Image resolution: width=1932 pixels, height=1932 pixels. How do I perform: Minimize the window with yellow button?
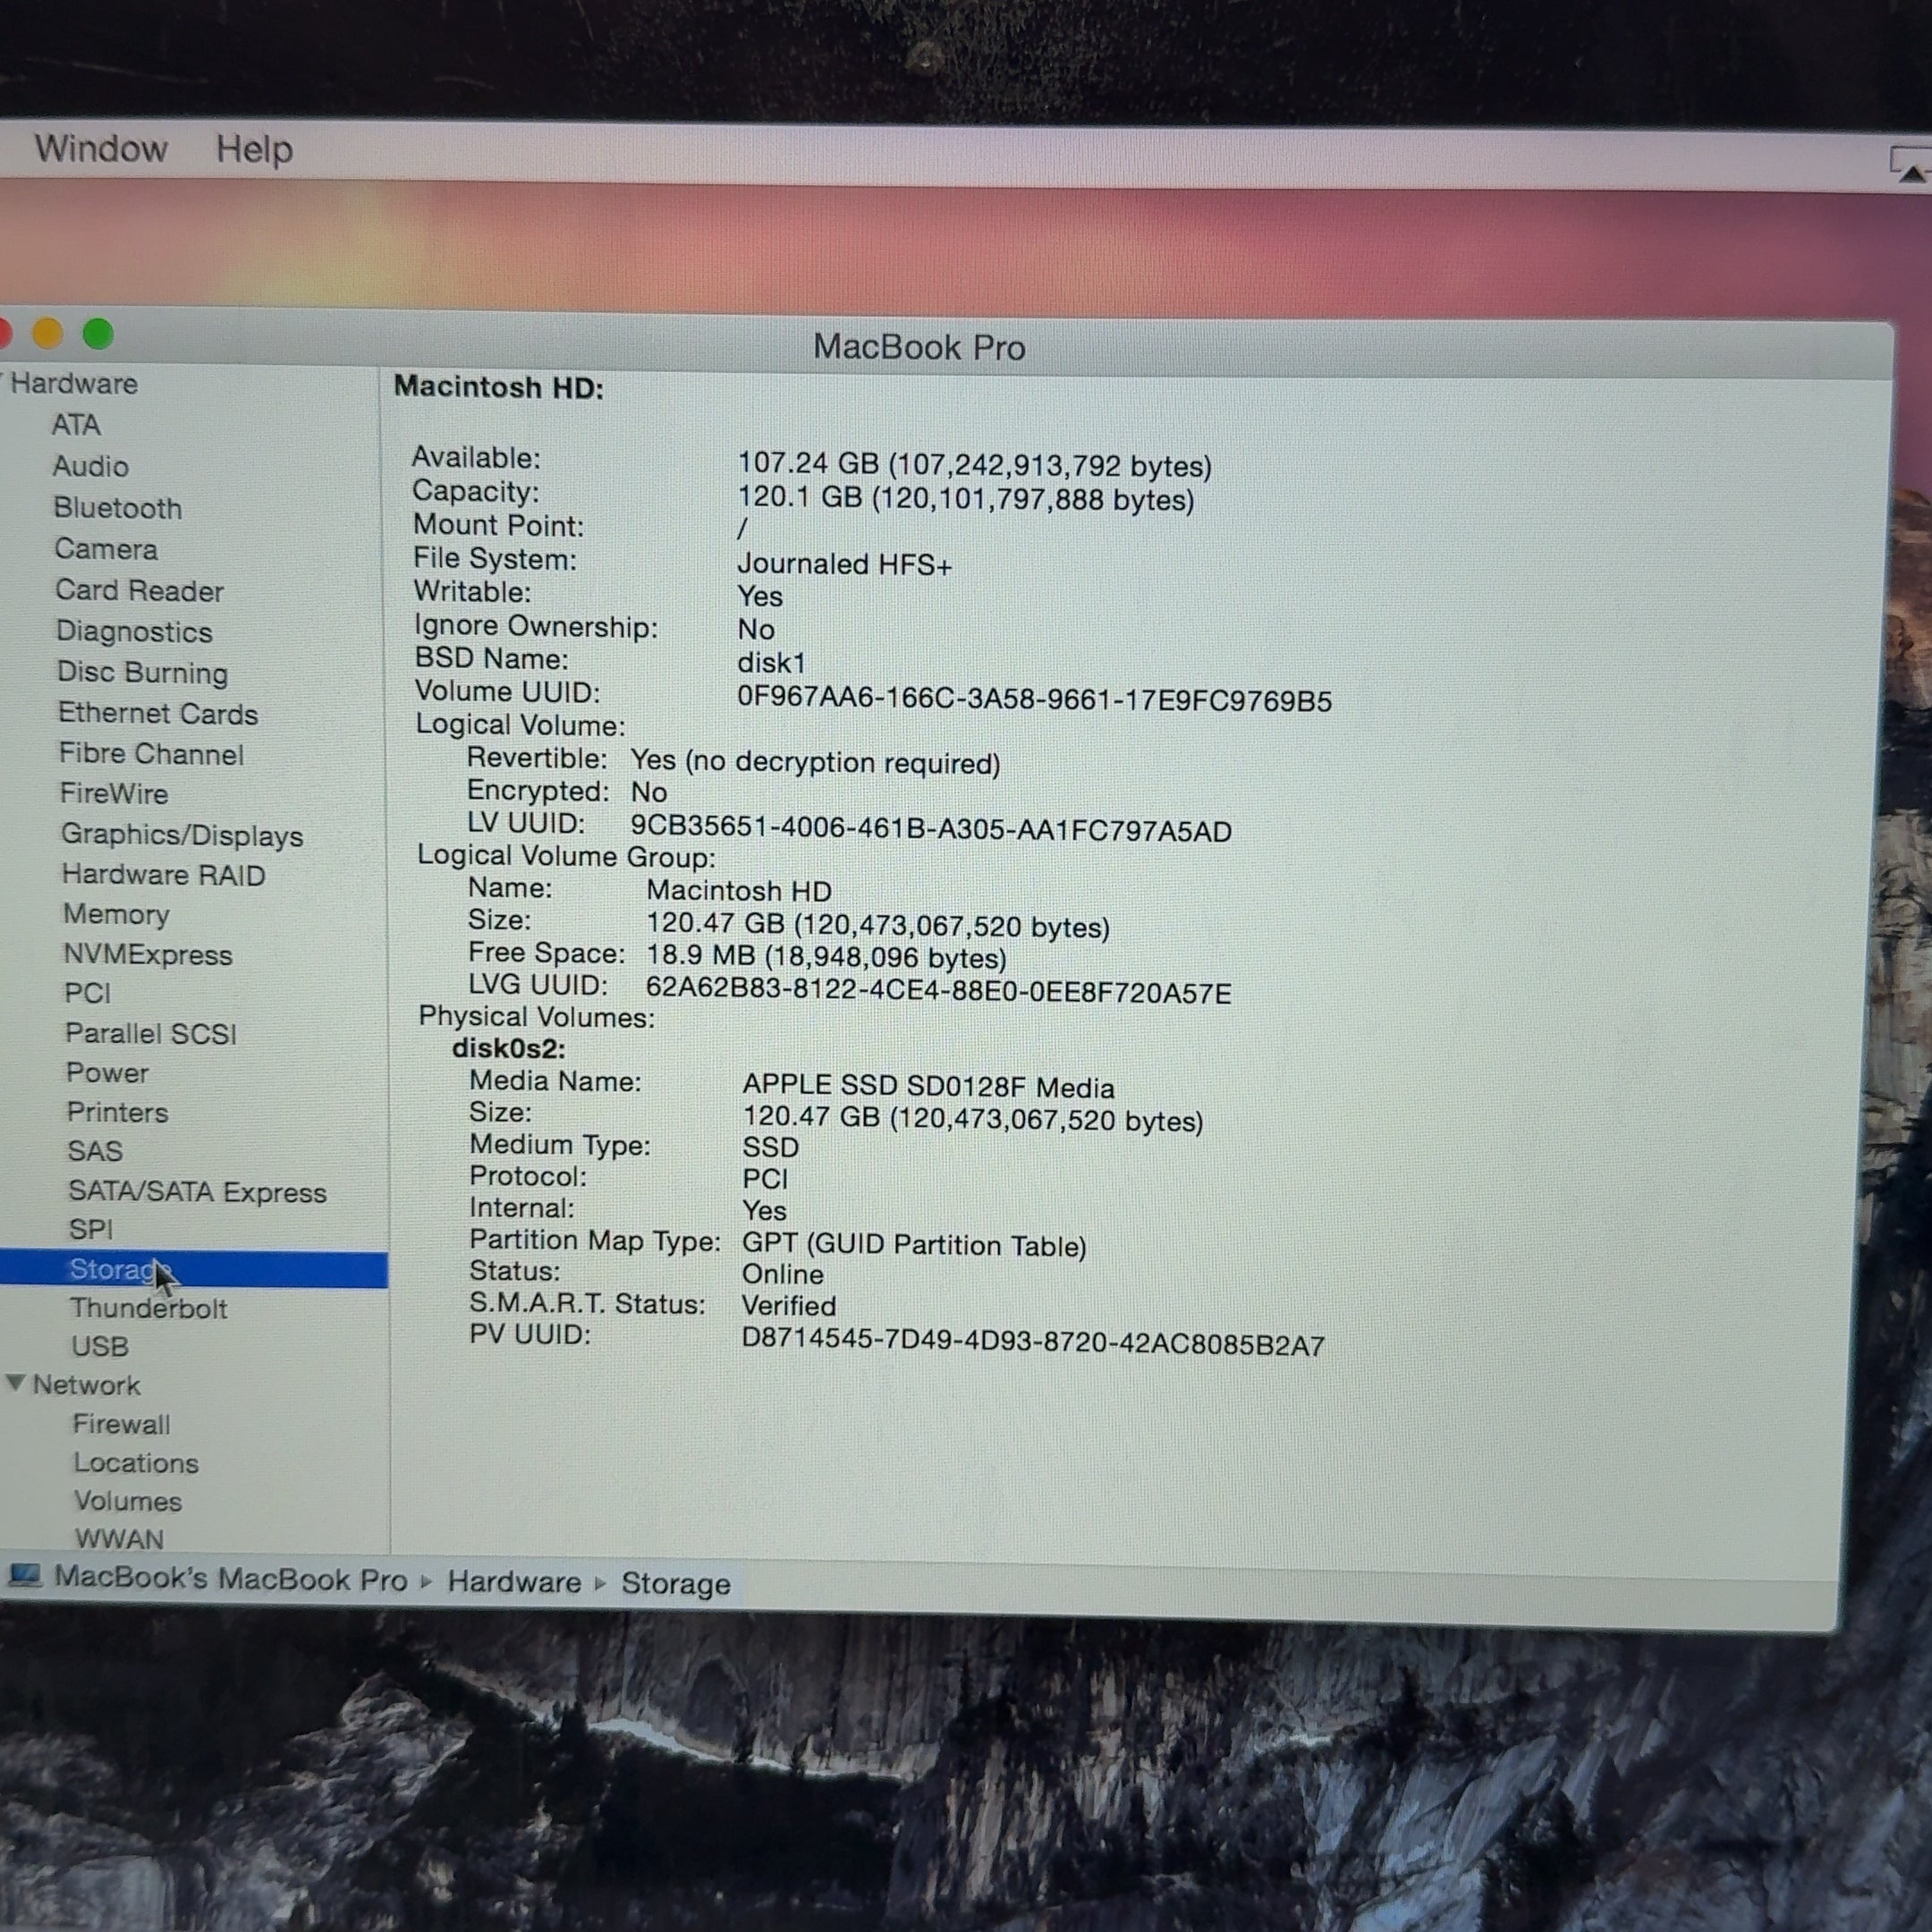47,332
